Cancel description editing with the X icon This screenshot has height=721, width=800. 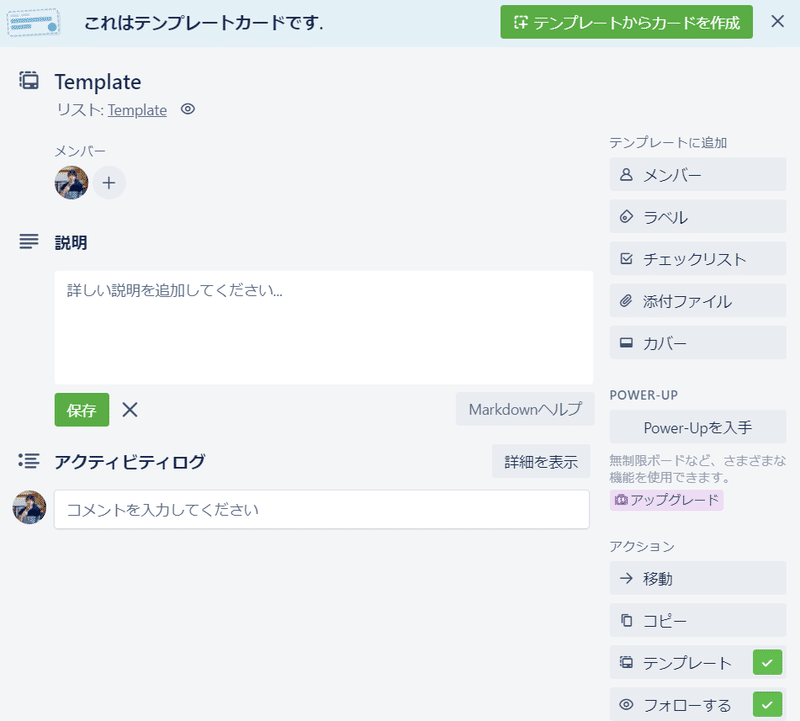click(x=130, y=409)
